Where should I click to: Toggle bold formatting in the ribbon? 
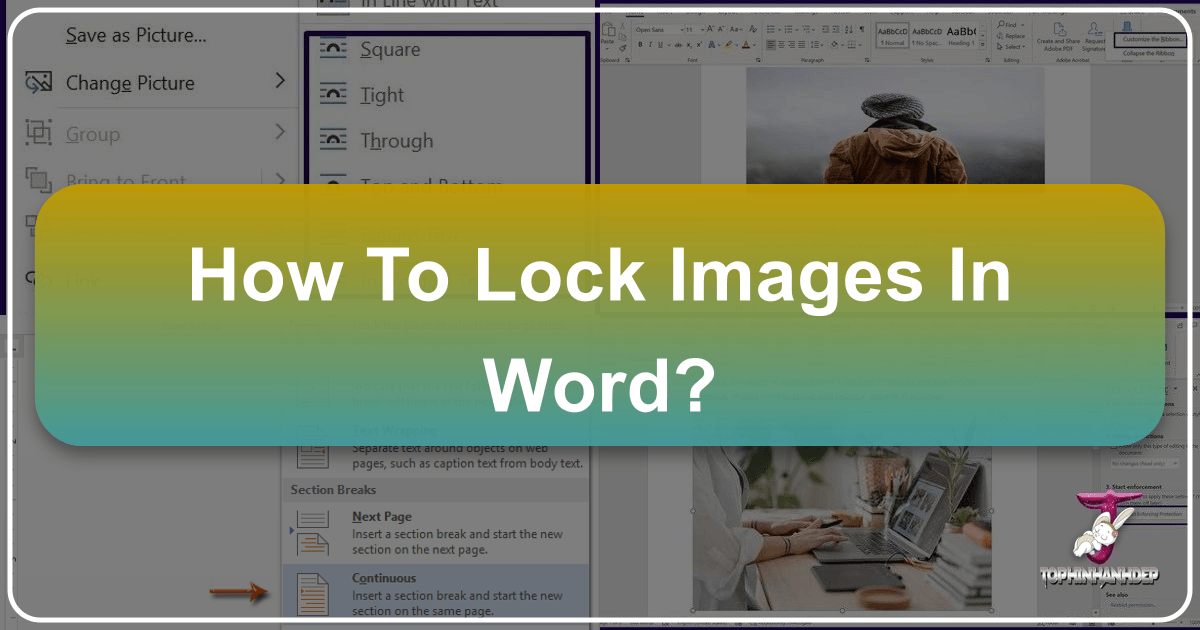click(x=639, y=45)
